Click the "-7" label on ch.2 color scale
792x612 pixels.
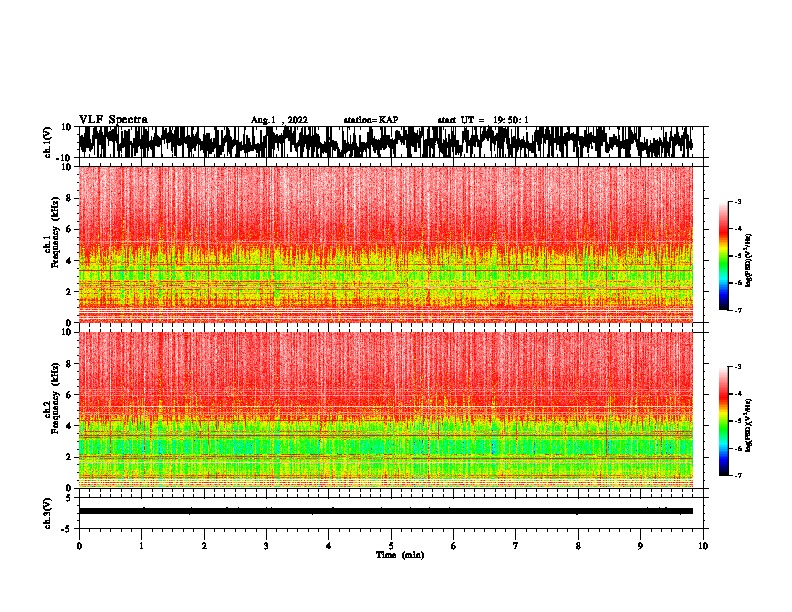pyautogui.click(x=737, y=475)
